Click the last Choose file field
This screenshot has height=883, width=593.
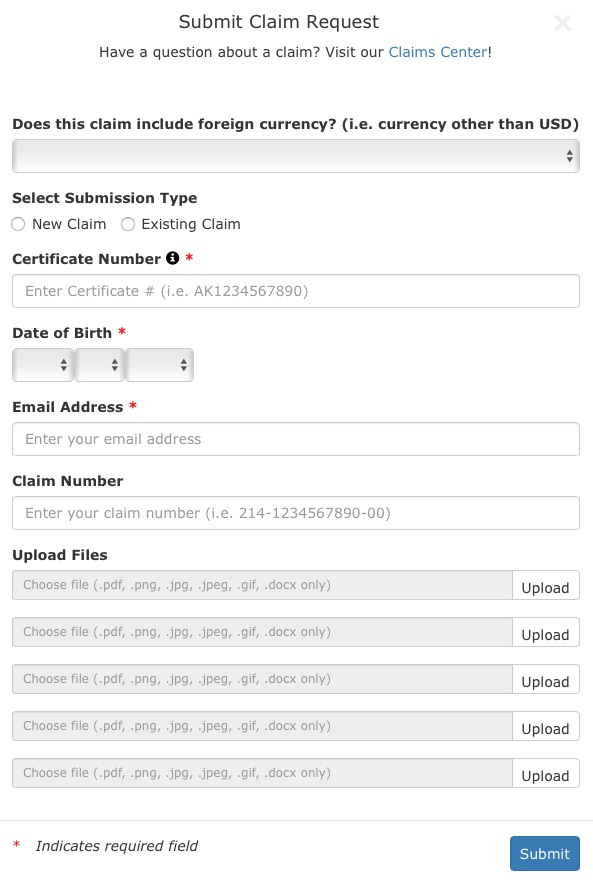click(x=262, y=773)
